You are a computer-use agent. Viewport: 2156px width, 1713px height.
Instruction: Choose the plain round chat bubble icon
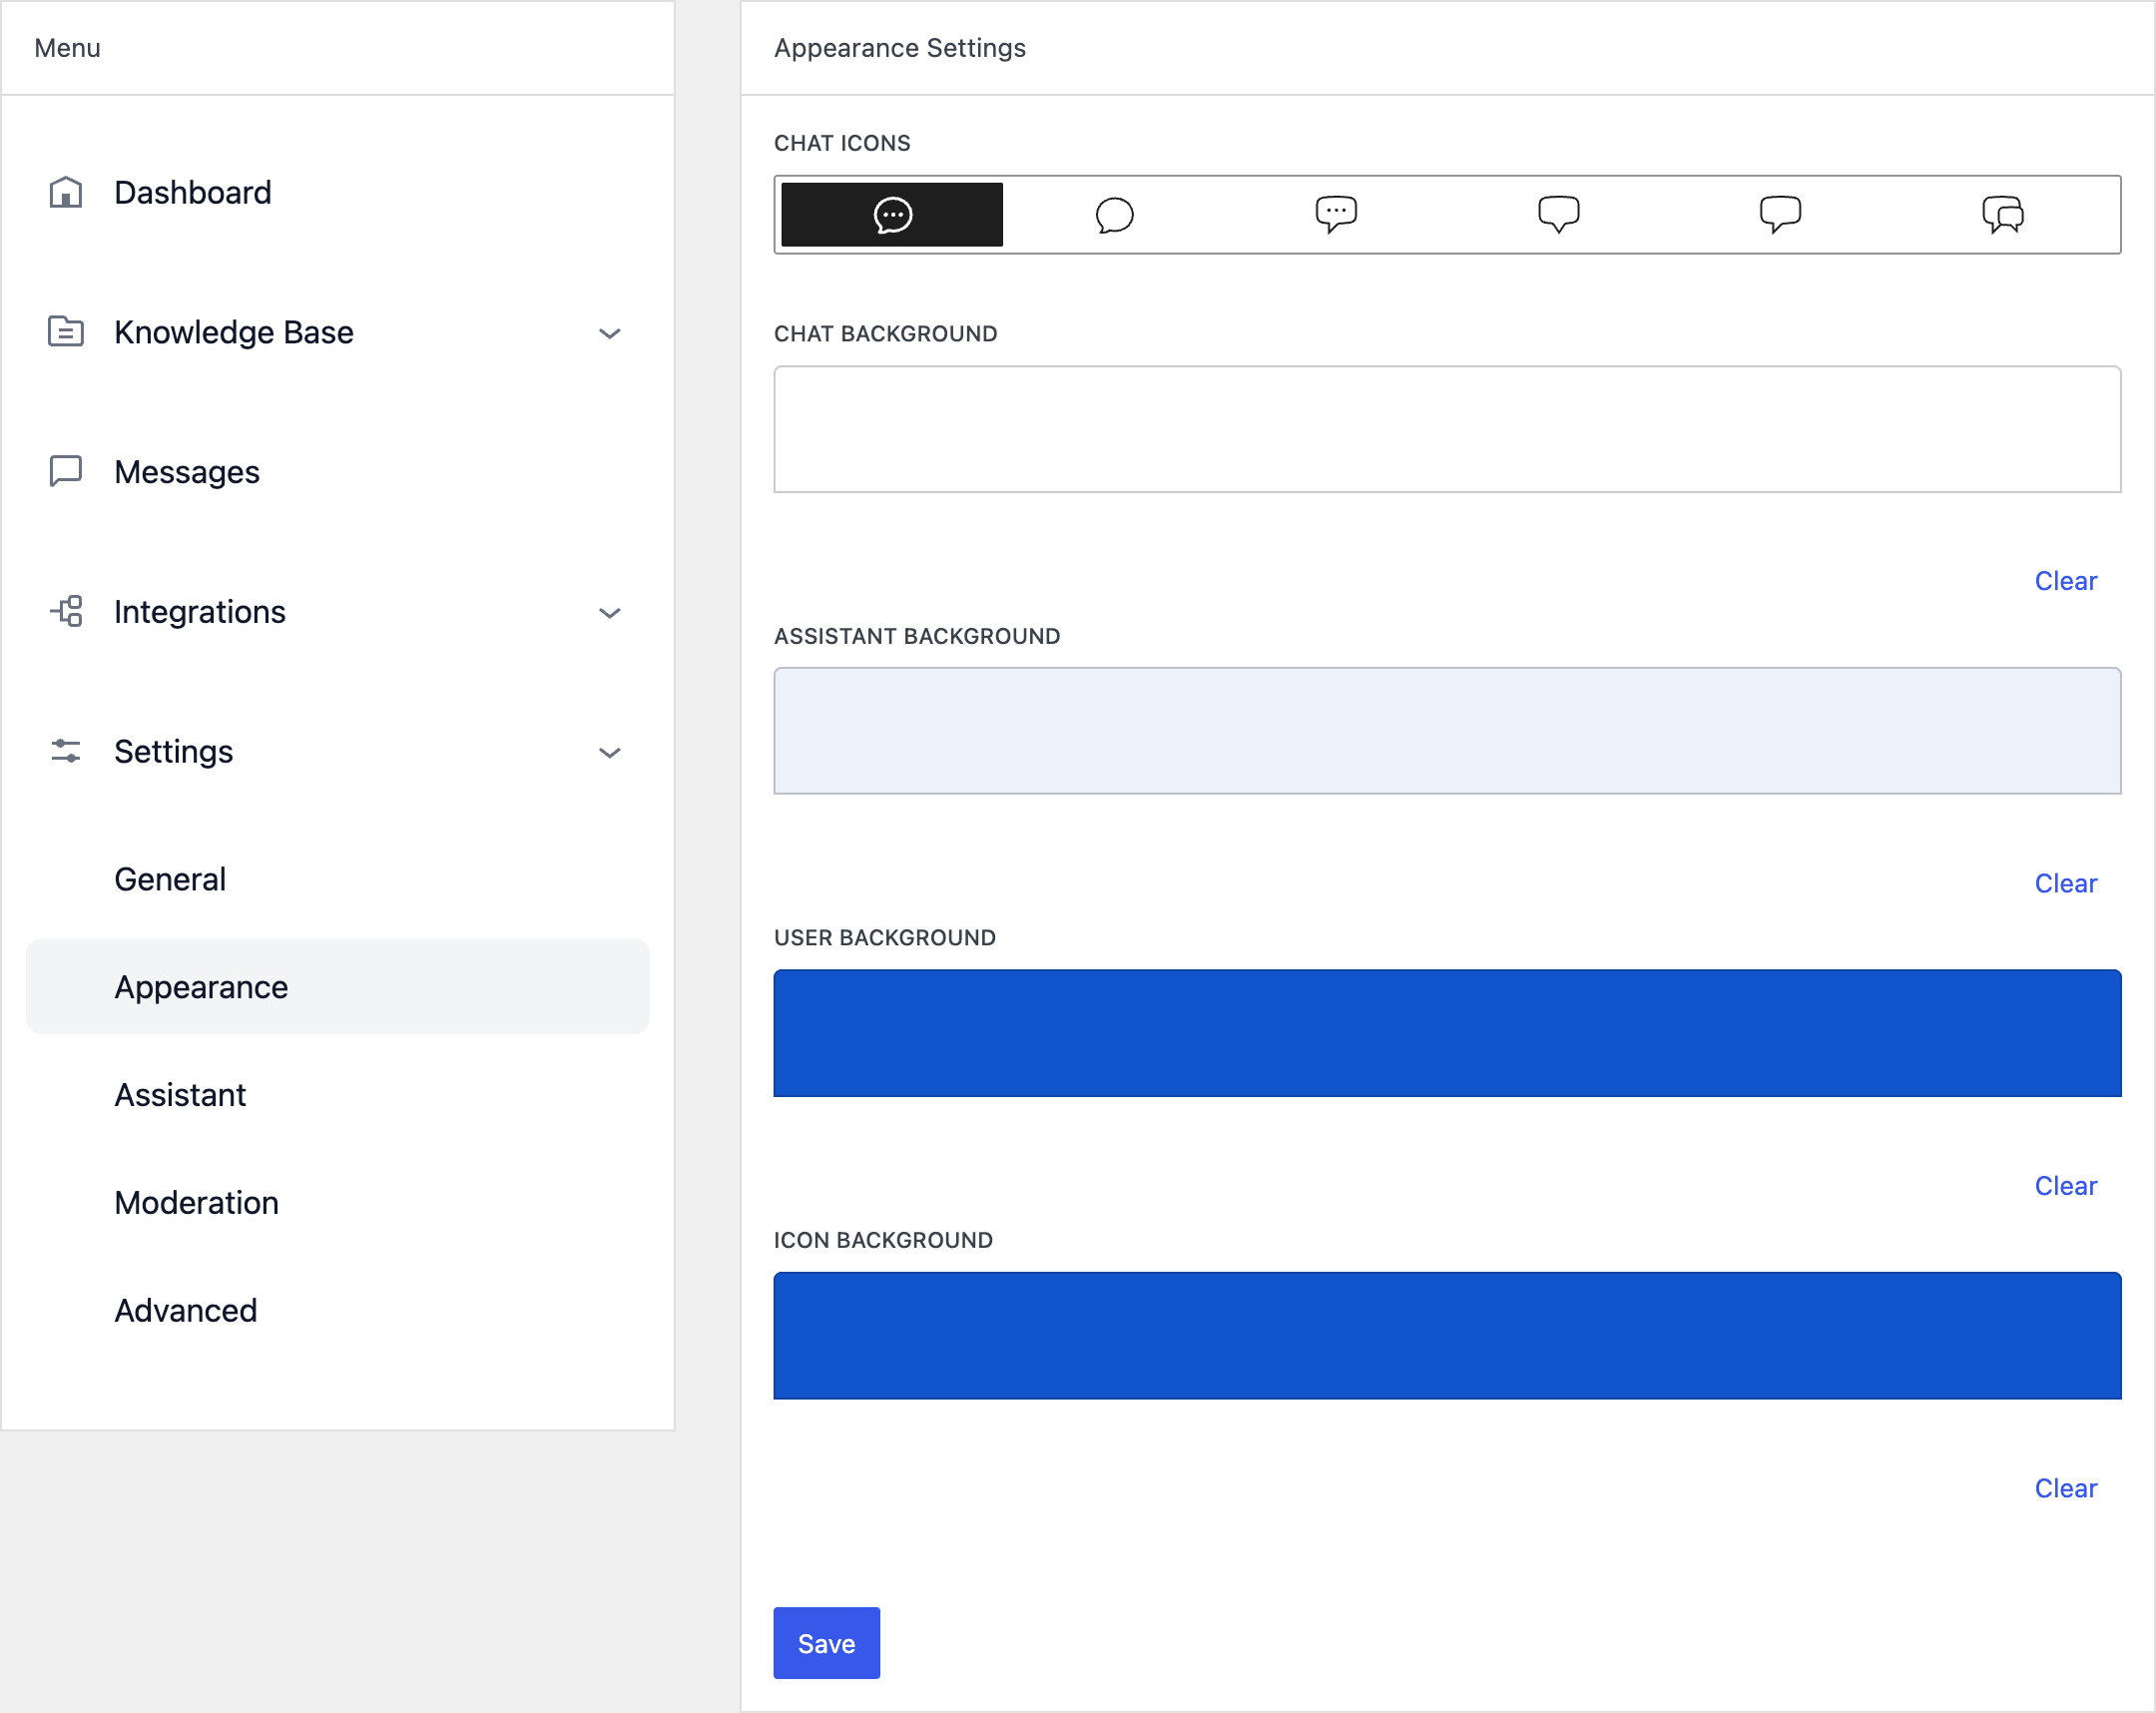[1114, 214]
